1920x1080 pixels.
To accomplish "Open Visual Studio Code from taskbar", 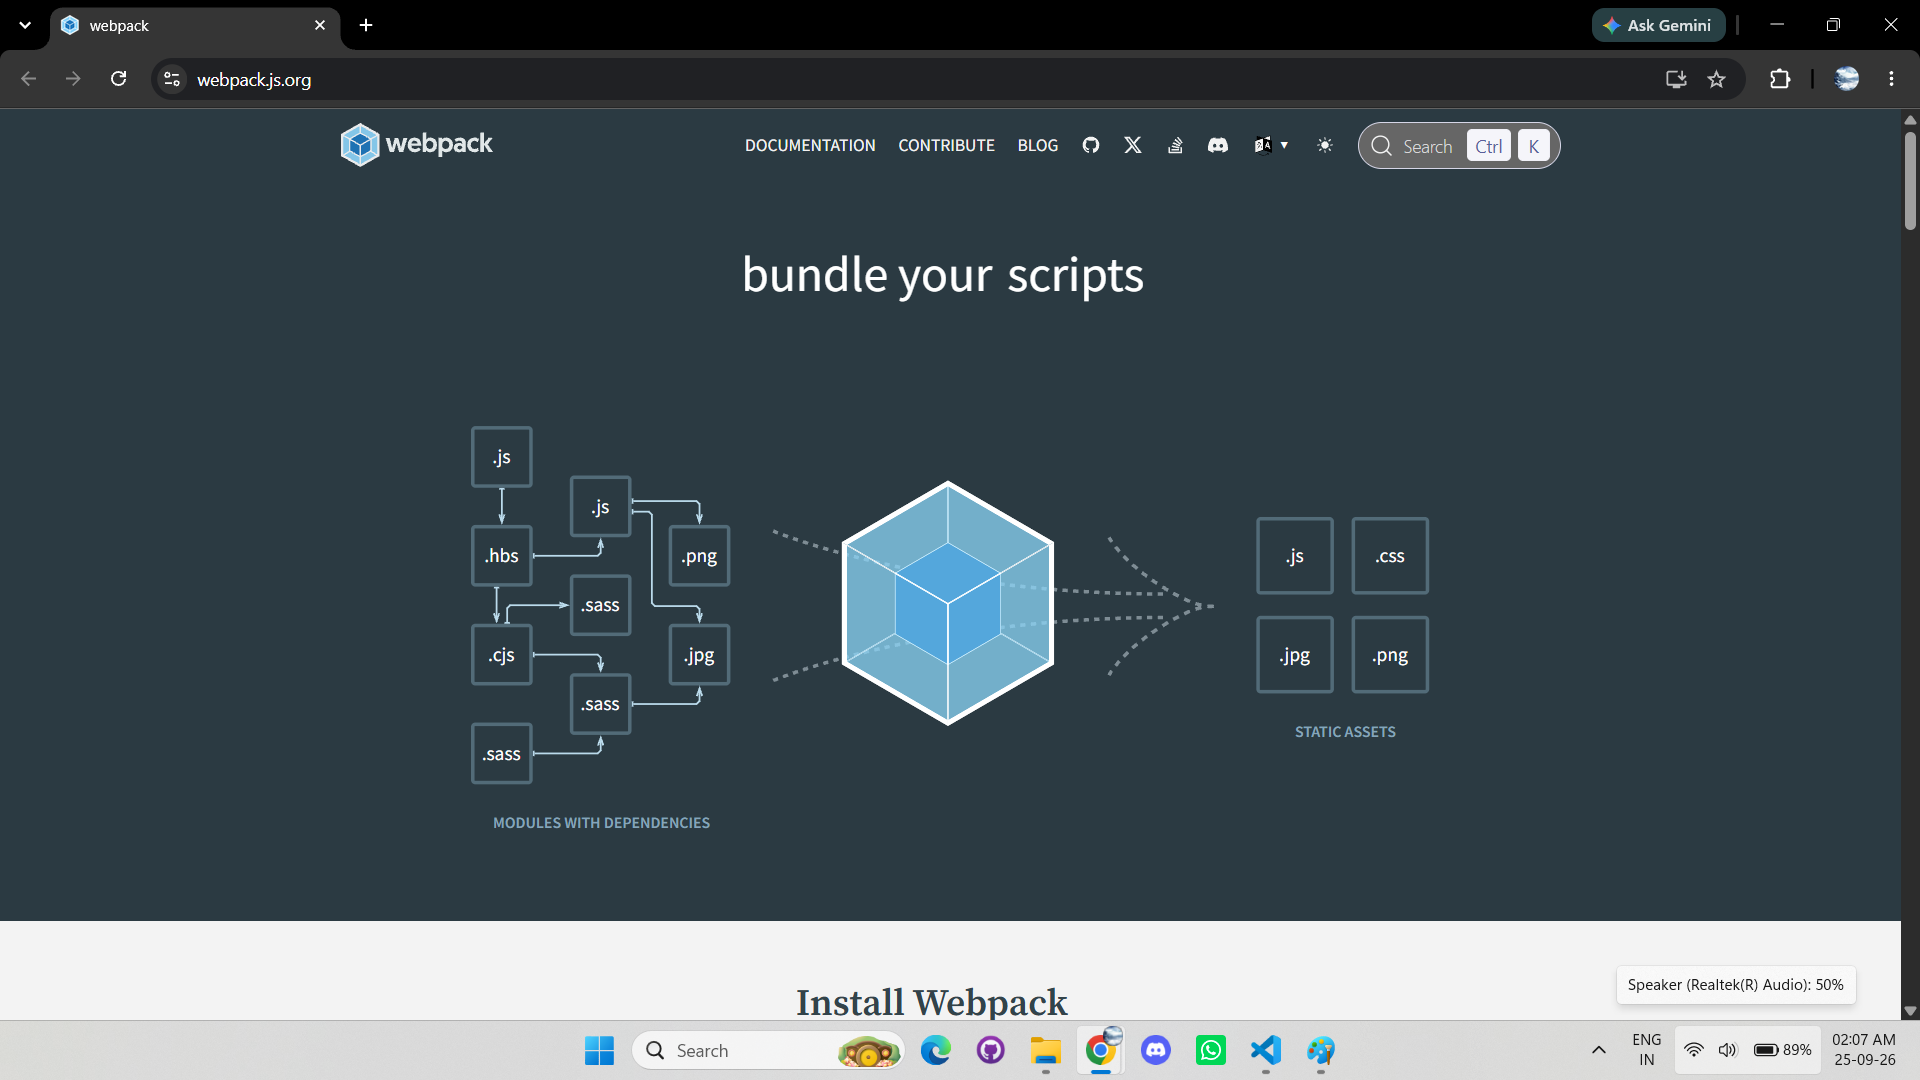I will pyautogui.click(x=1266, y=1050).
